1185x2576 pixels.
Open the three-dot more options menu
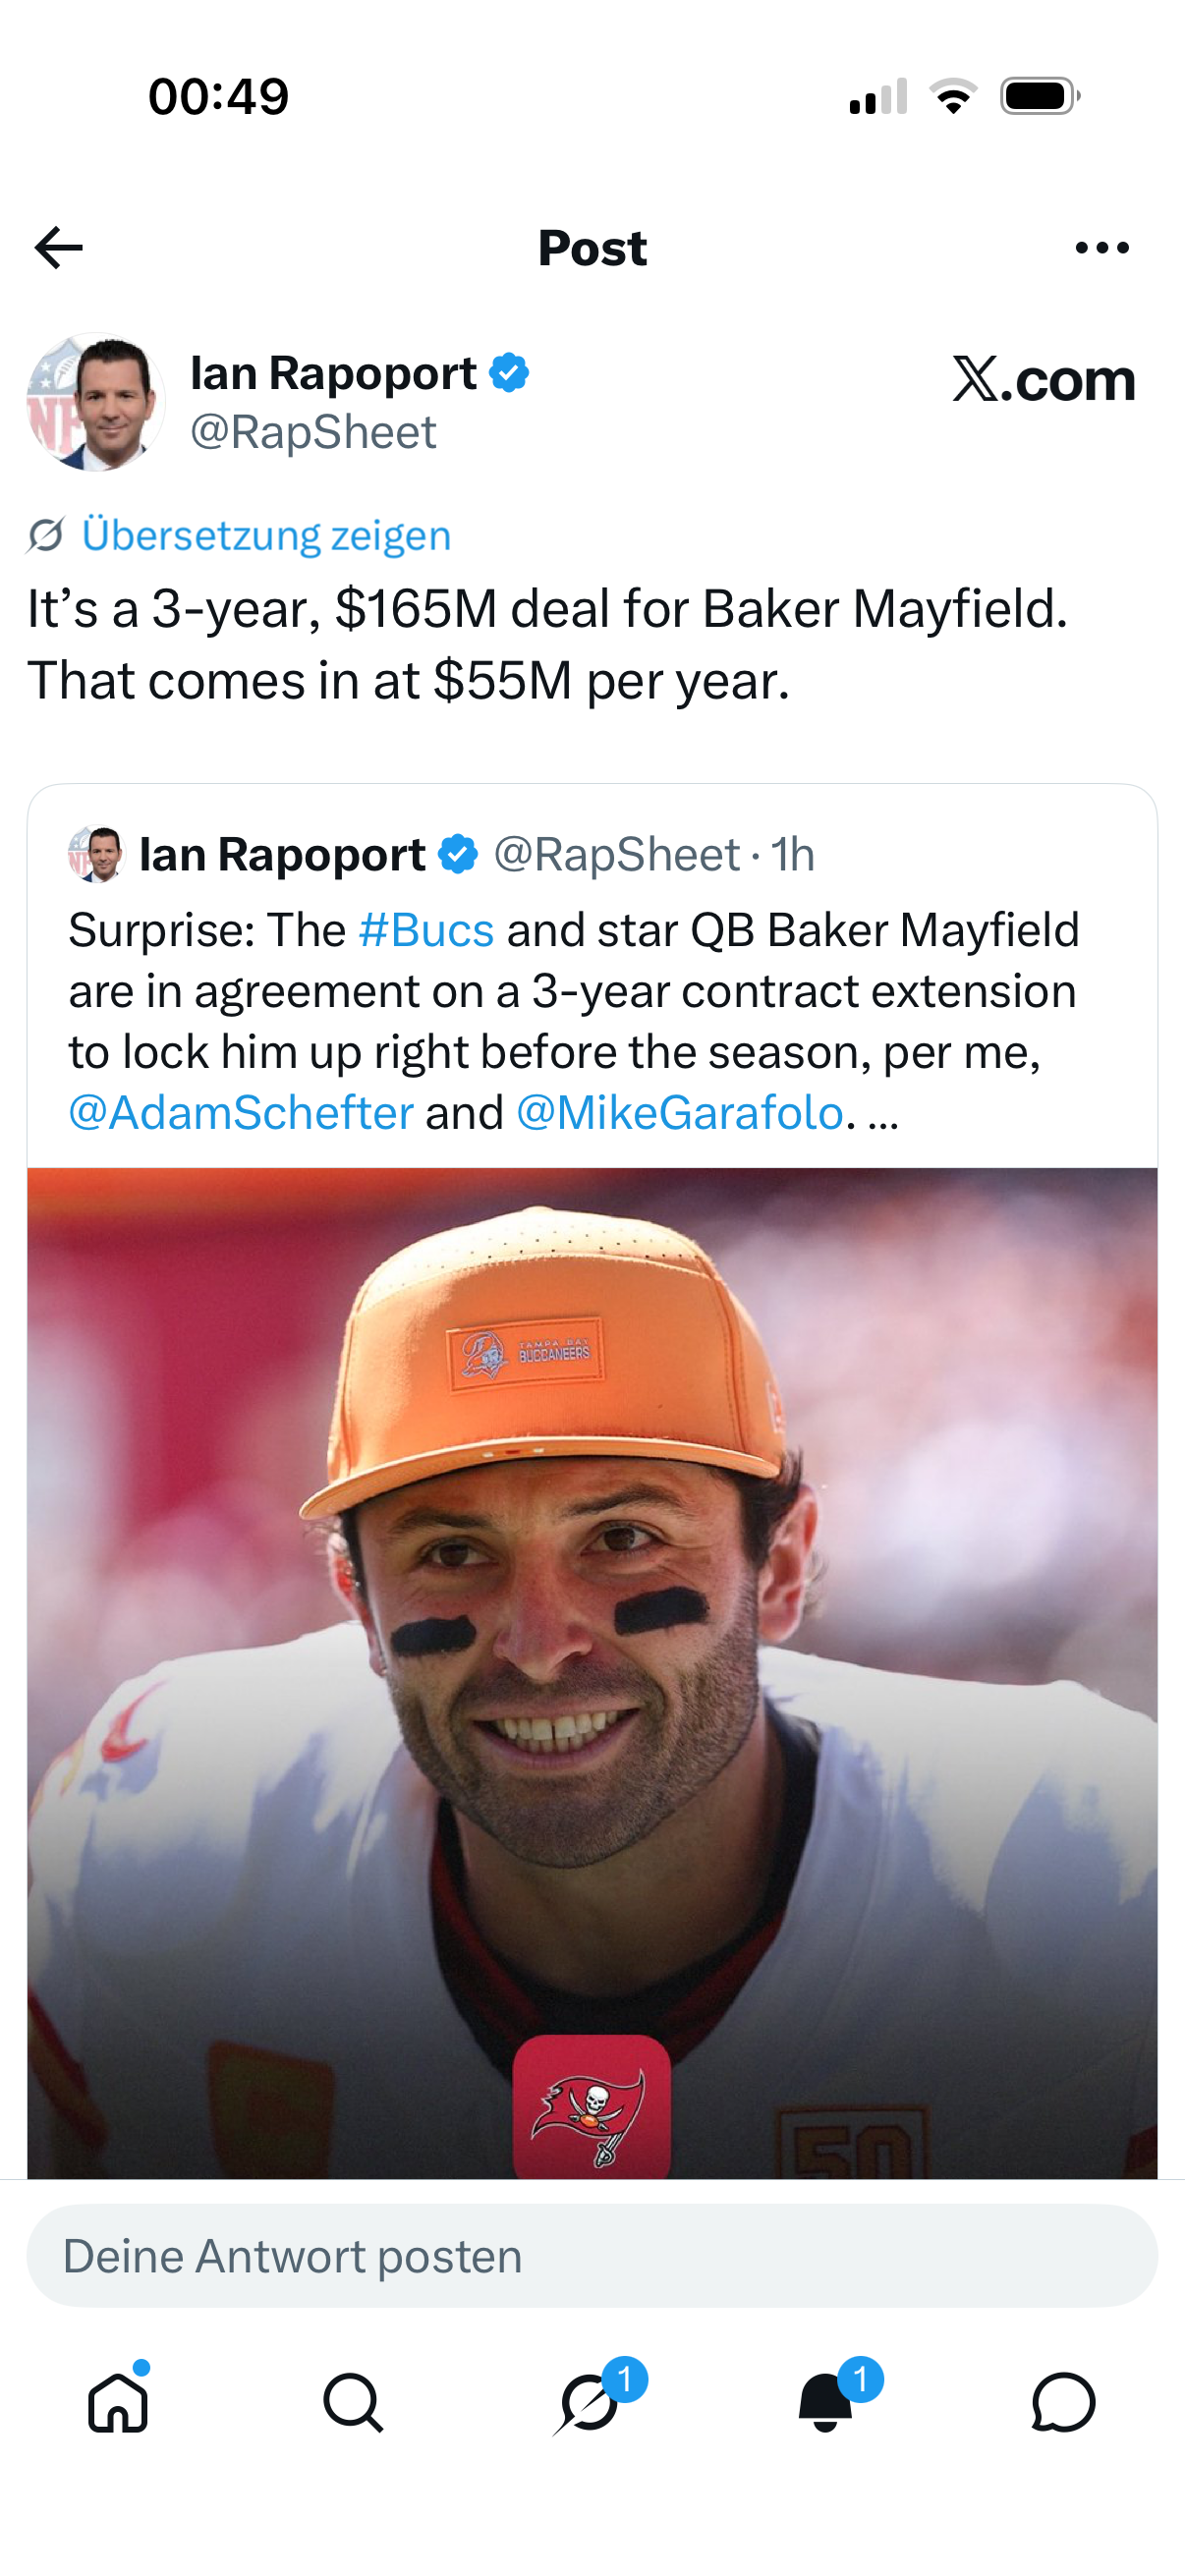pyautogui.click(x=1102, y=248)
